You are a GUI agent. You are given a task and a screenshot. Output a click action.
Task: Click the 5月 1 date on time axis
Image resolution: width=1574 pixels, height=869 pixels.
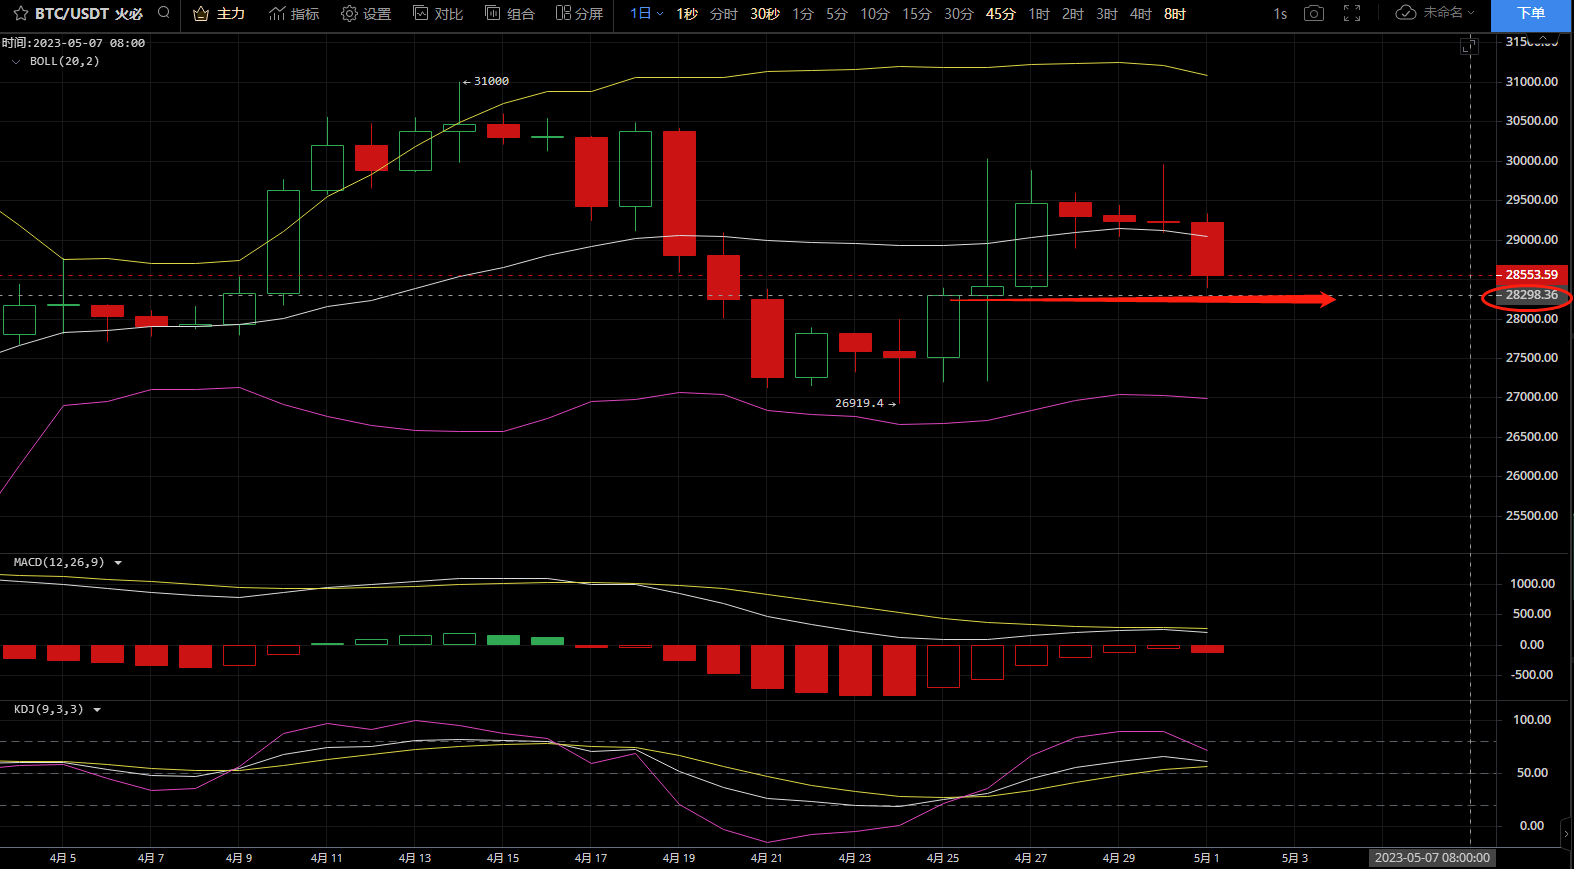1207,858
